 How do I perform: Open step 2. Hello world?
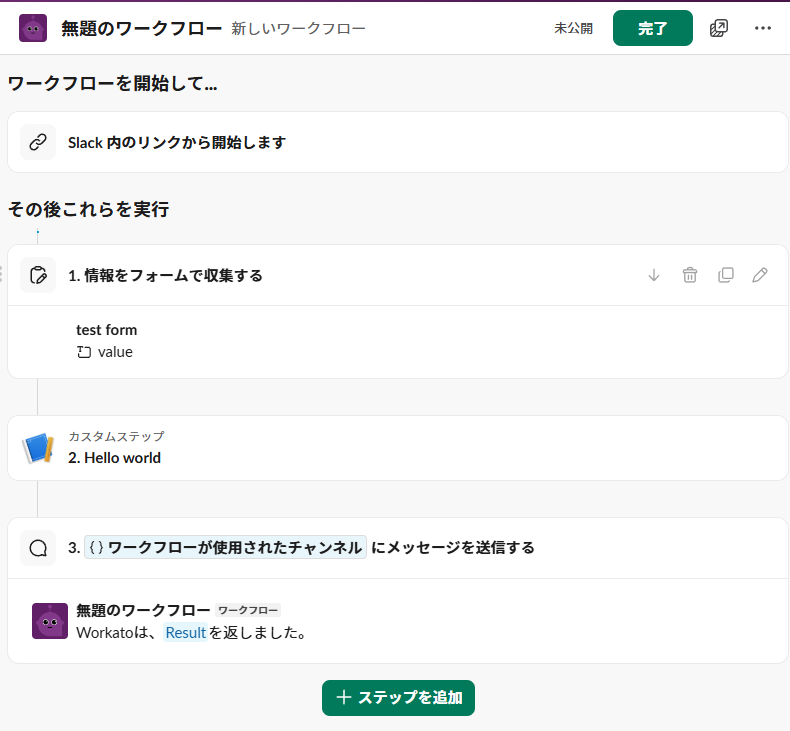[x=398, y=448]
